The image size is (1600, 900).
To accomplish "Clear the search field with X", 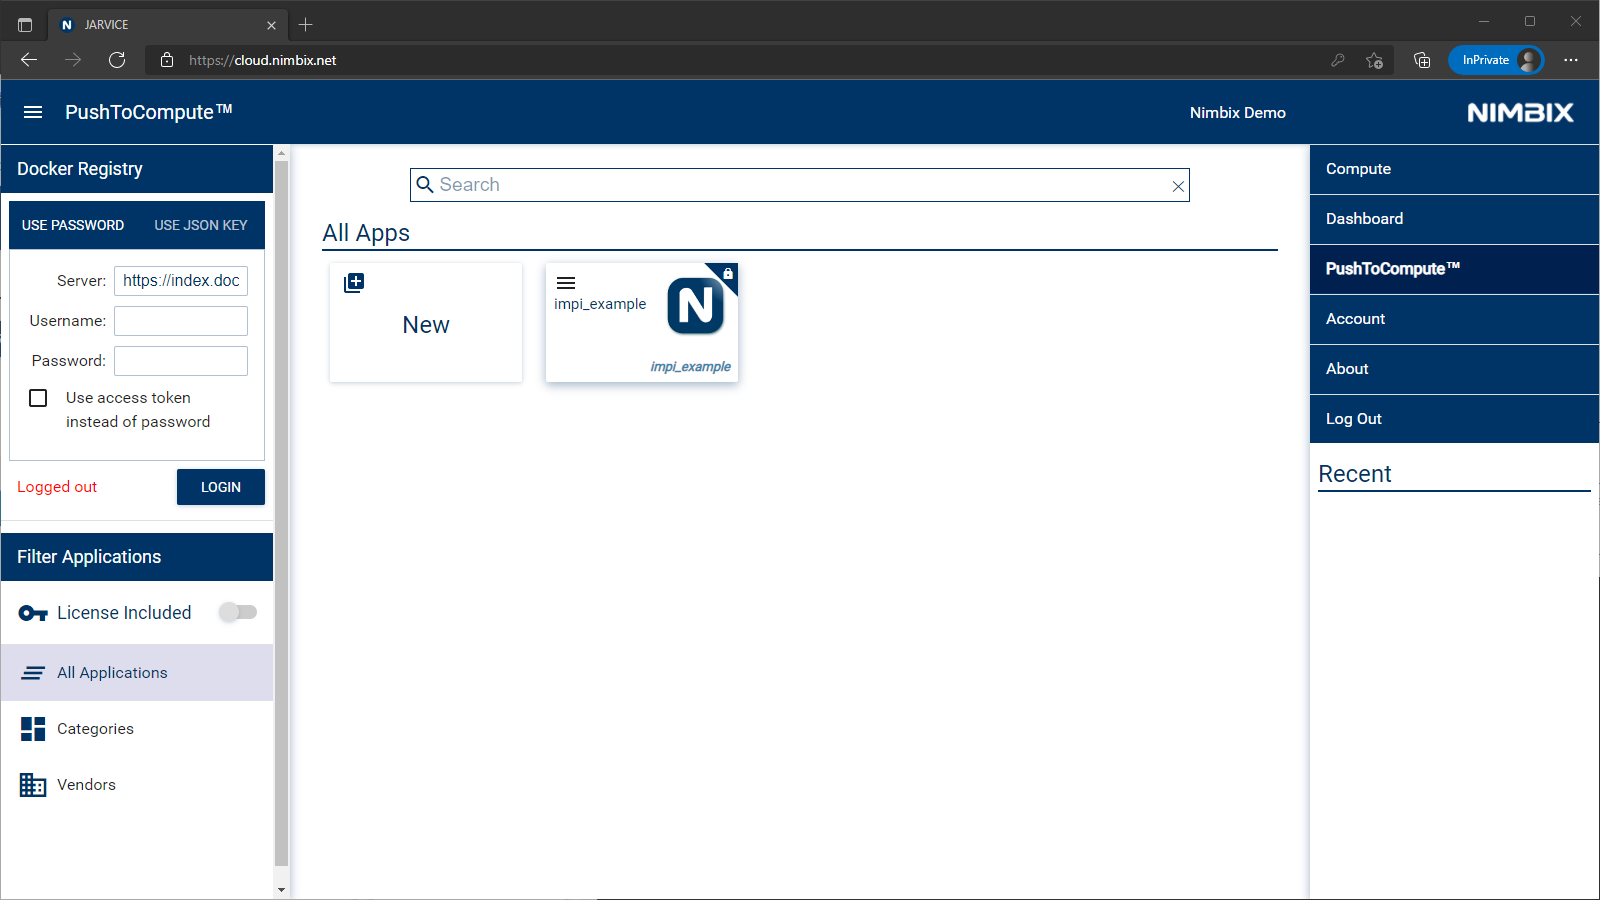I will tap(1178, 186).
